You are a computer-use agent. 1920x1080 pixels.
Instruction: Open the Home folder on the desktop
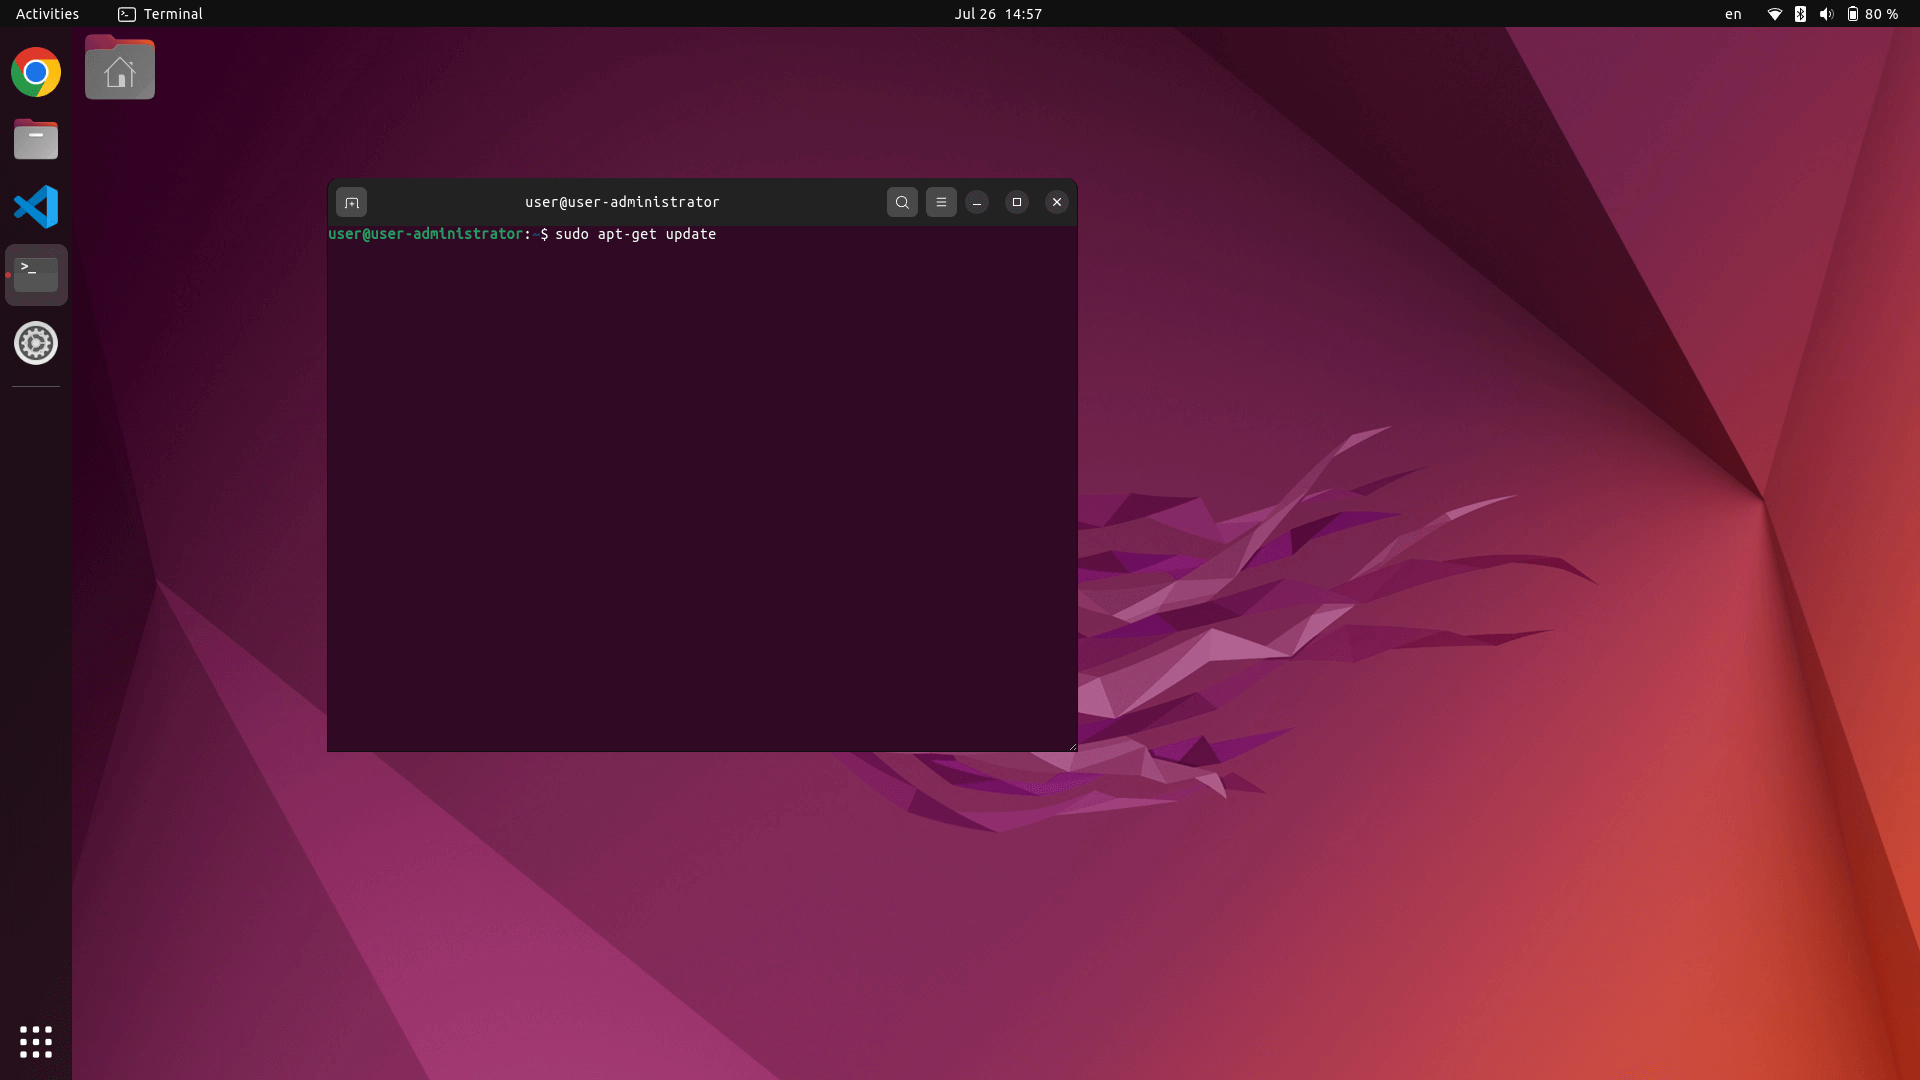[120, 68]
